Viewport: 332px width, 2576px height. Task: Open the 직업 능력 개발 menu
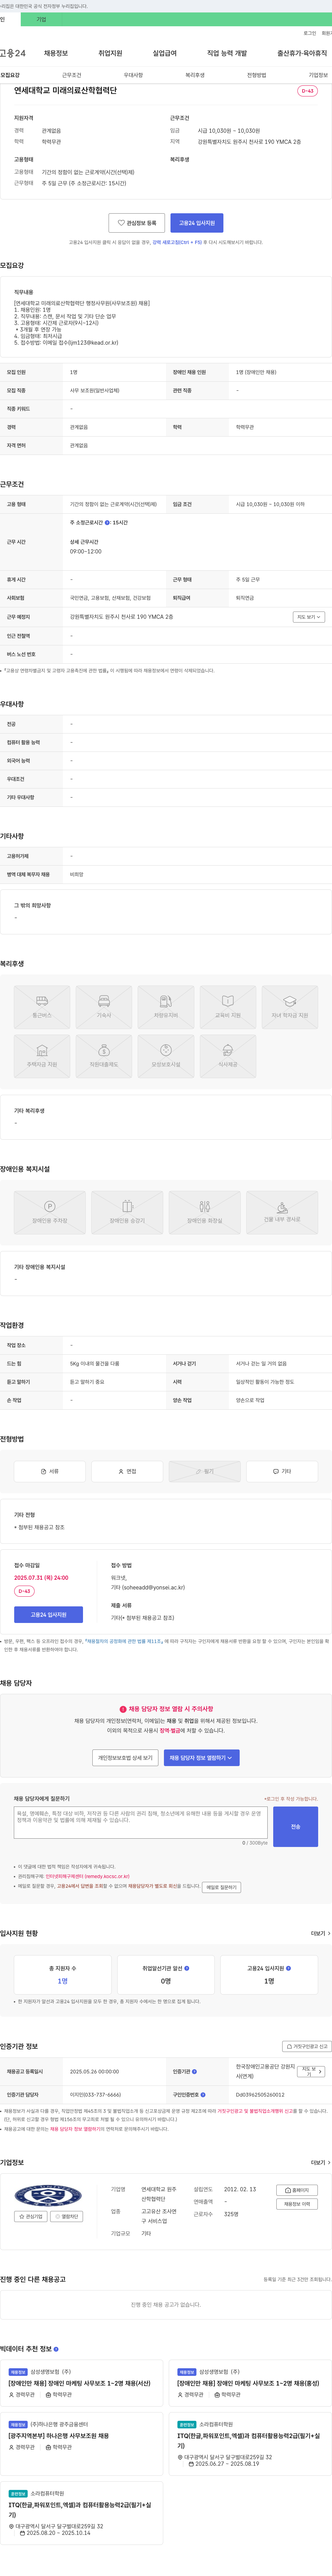tap(227, 53)
